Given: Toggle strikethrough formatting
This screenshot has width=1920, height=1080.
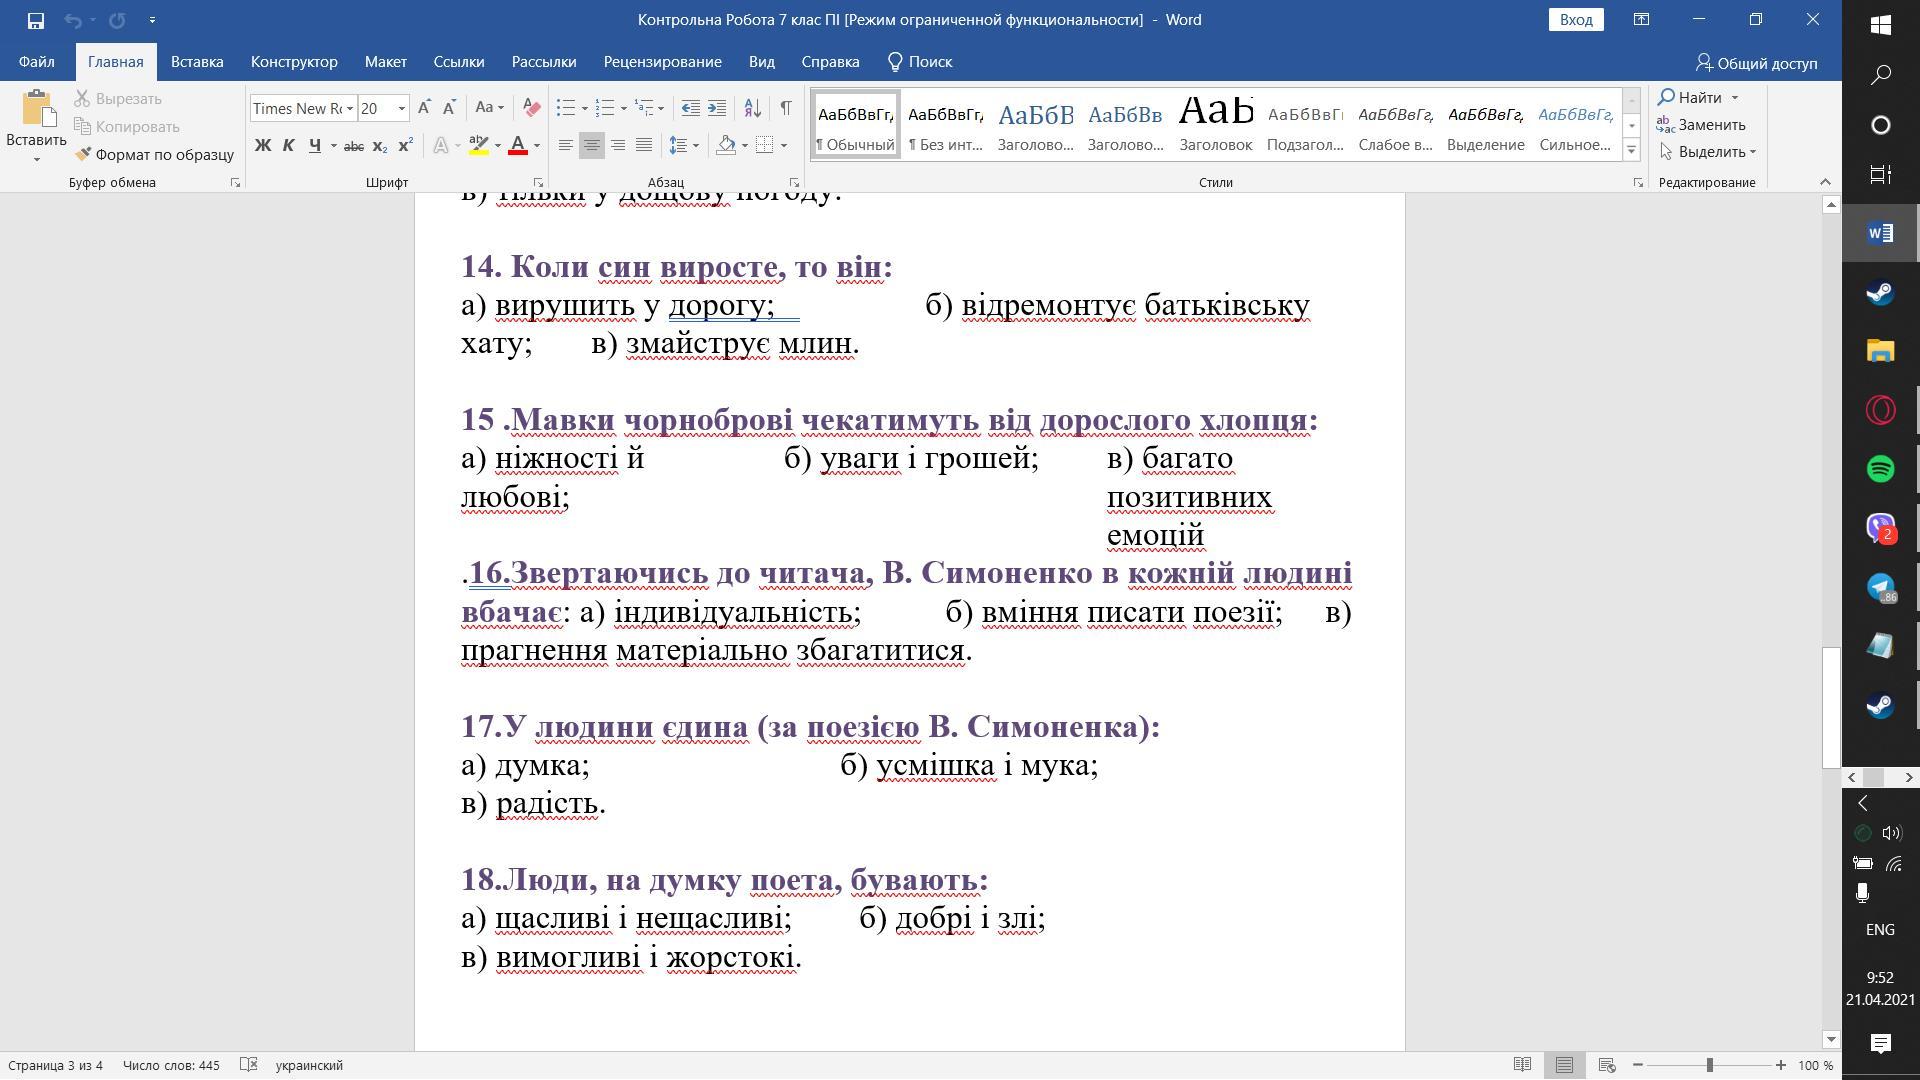Looking at the screenshot, I should (353, 146).
